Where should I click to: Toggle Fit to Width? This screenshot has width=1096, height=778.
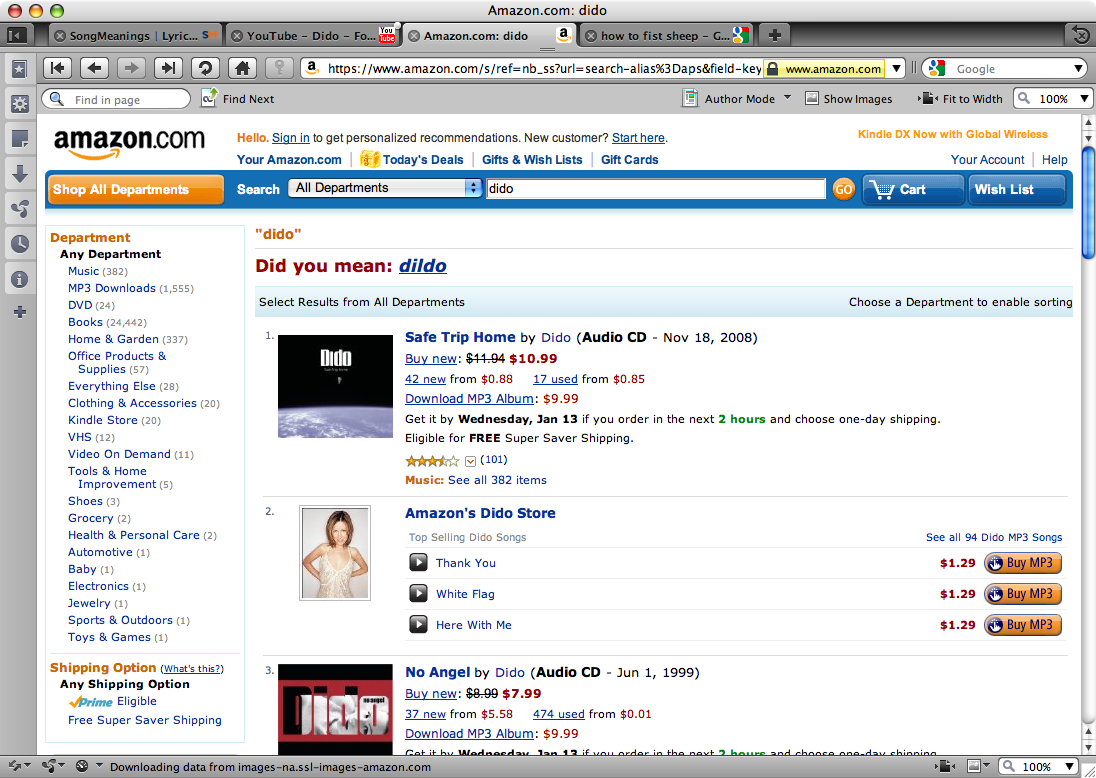point(961,99)
